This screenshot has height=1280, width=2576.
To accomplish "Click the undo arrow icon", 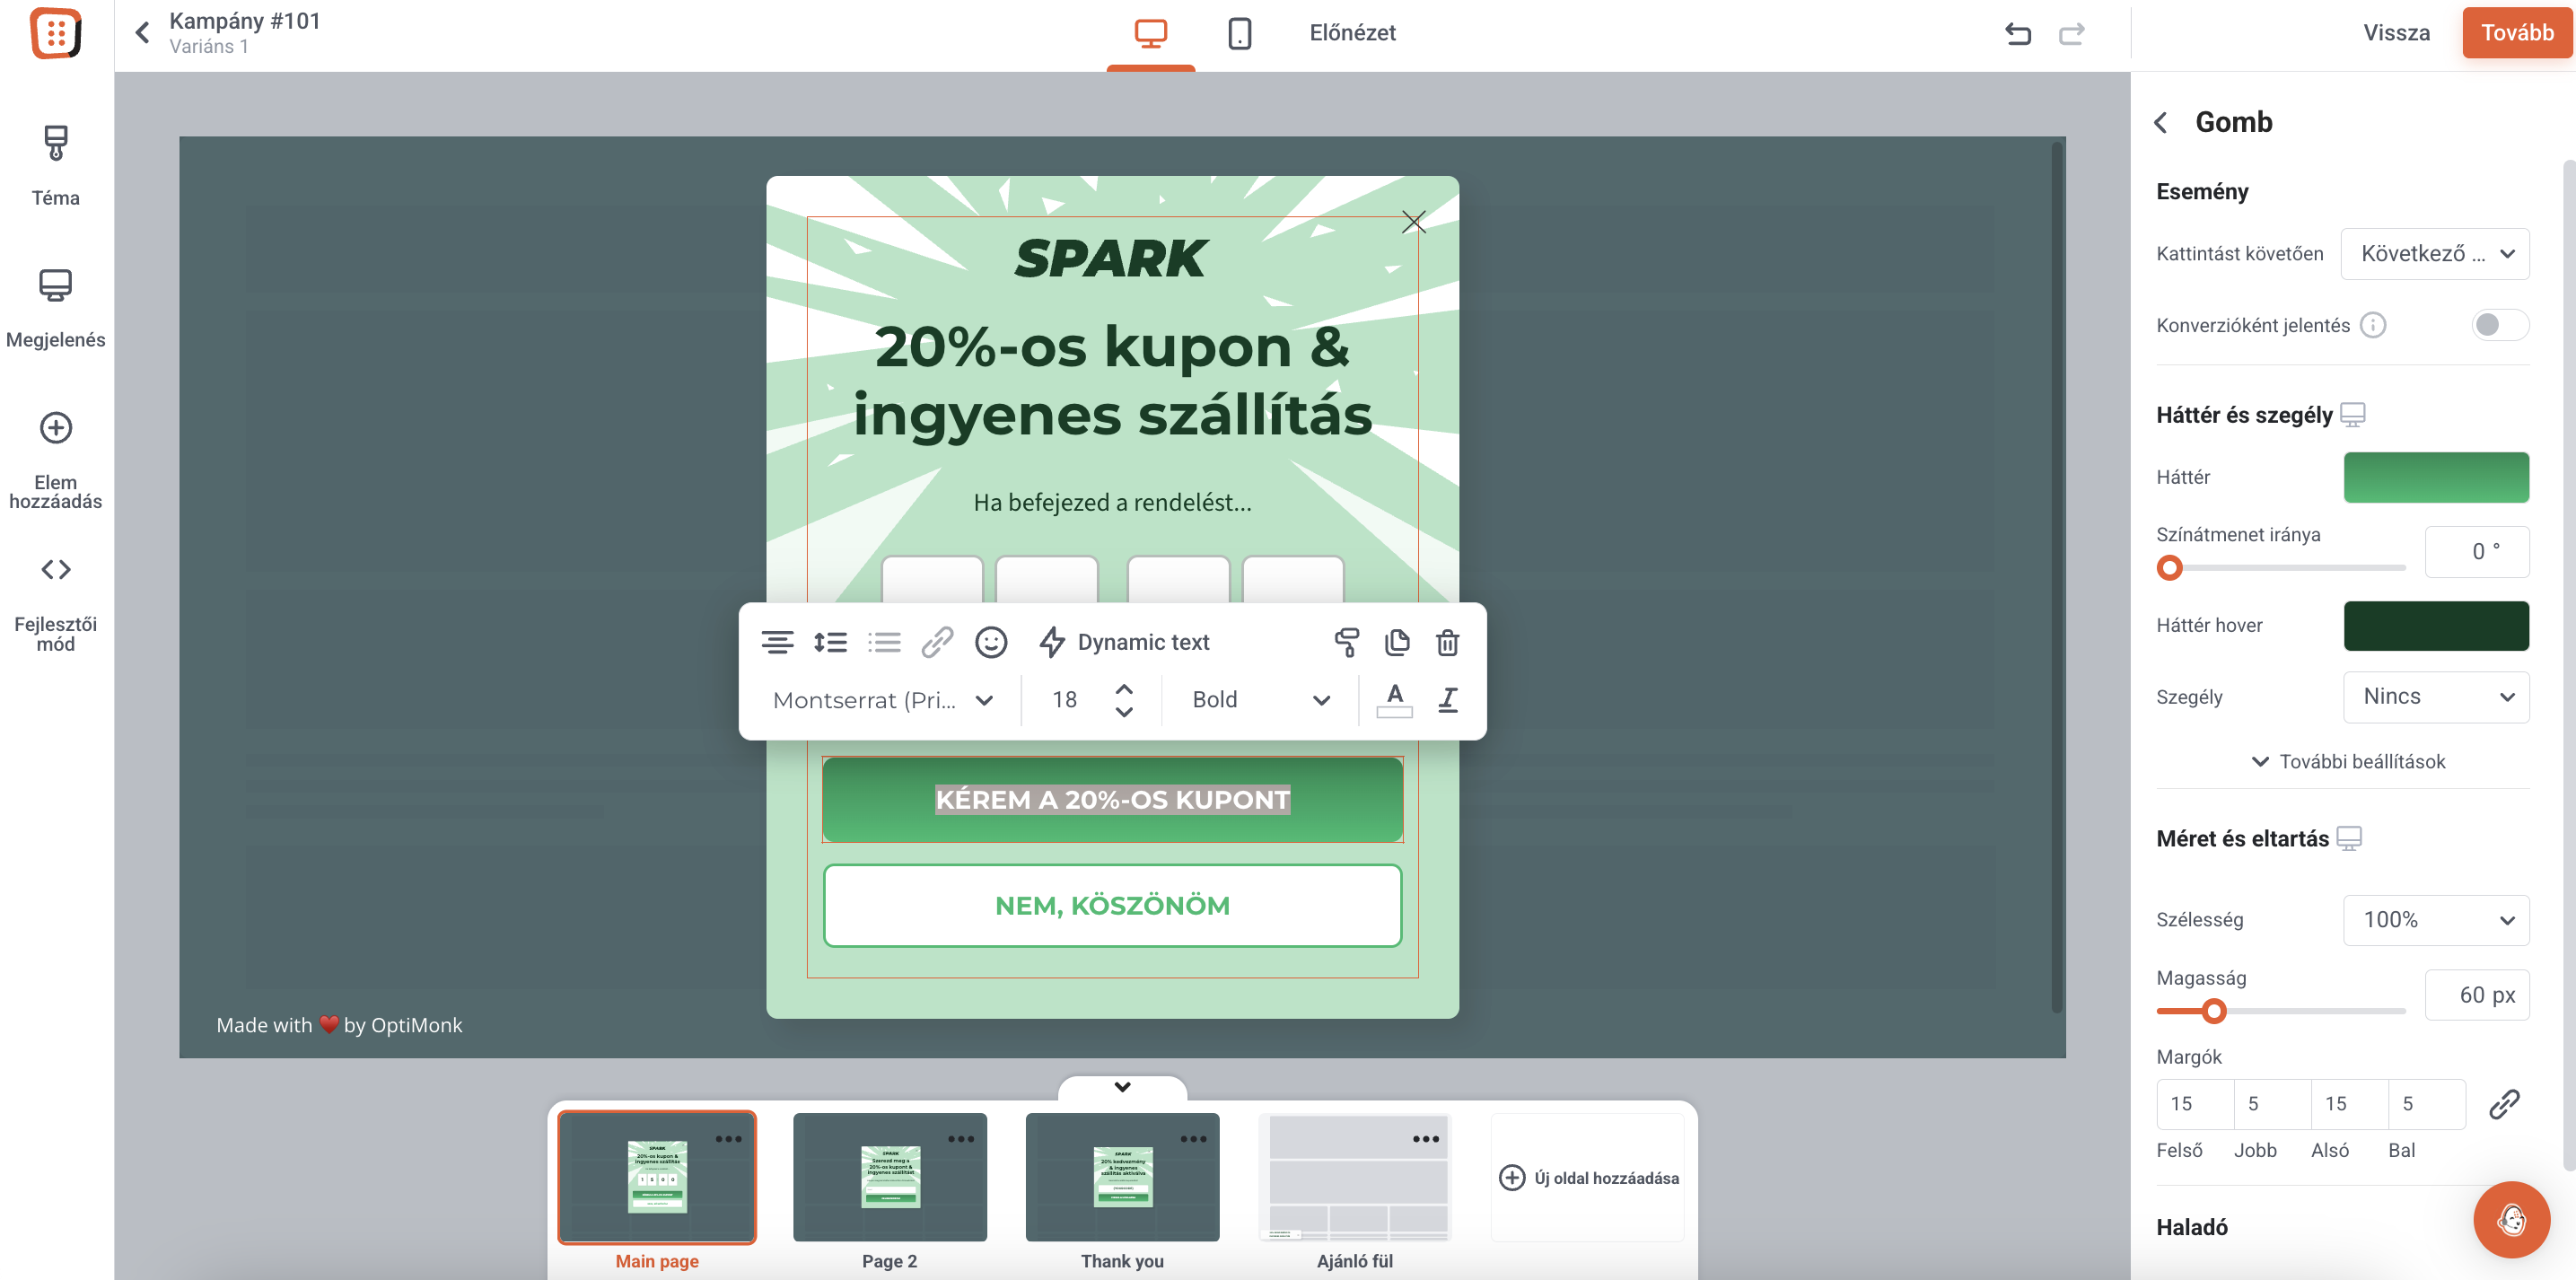I will point(2017,33).
